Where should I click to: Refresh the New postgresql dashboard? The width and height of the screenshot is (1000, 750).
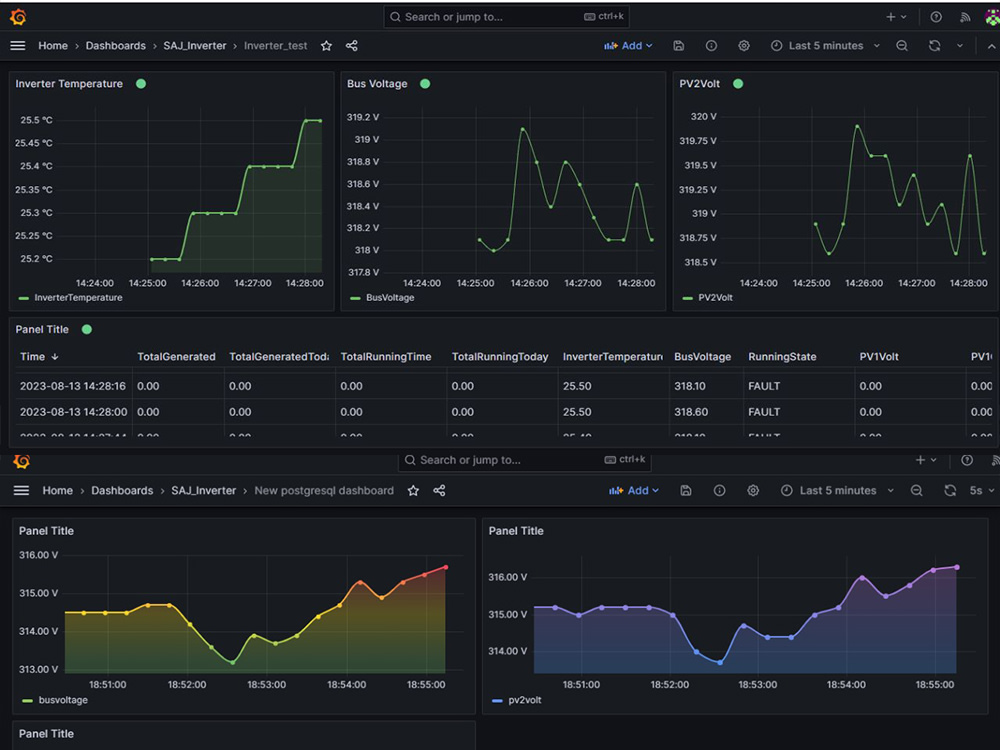pyautogui.click(x=950, y=490)
